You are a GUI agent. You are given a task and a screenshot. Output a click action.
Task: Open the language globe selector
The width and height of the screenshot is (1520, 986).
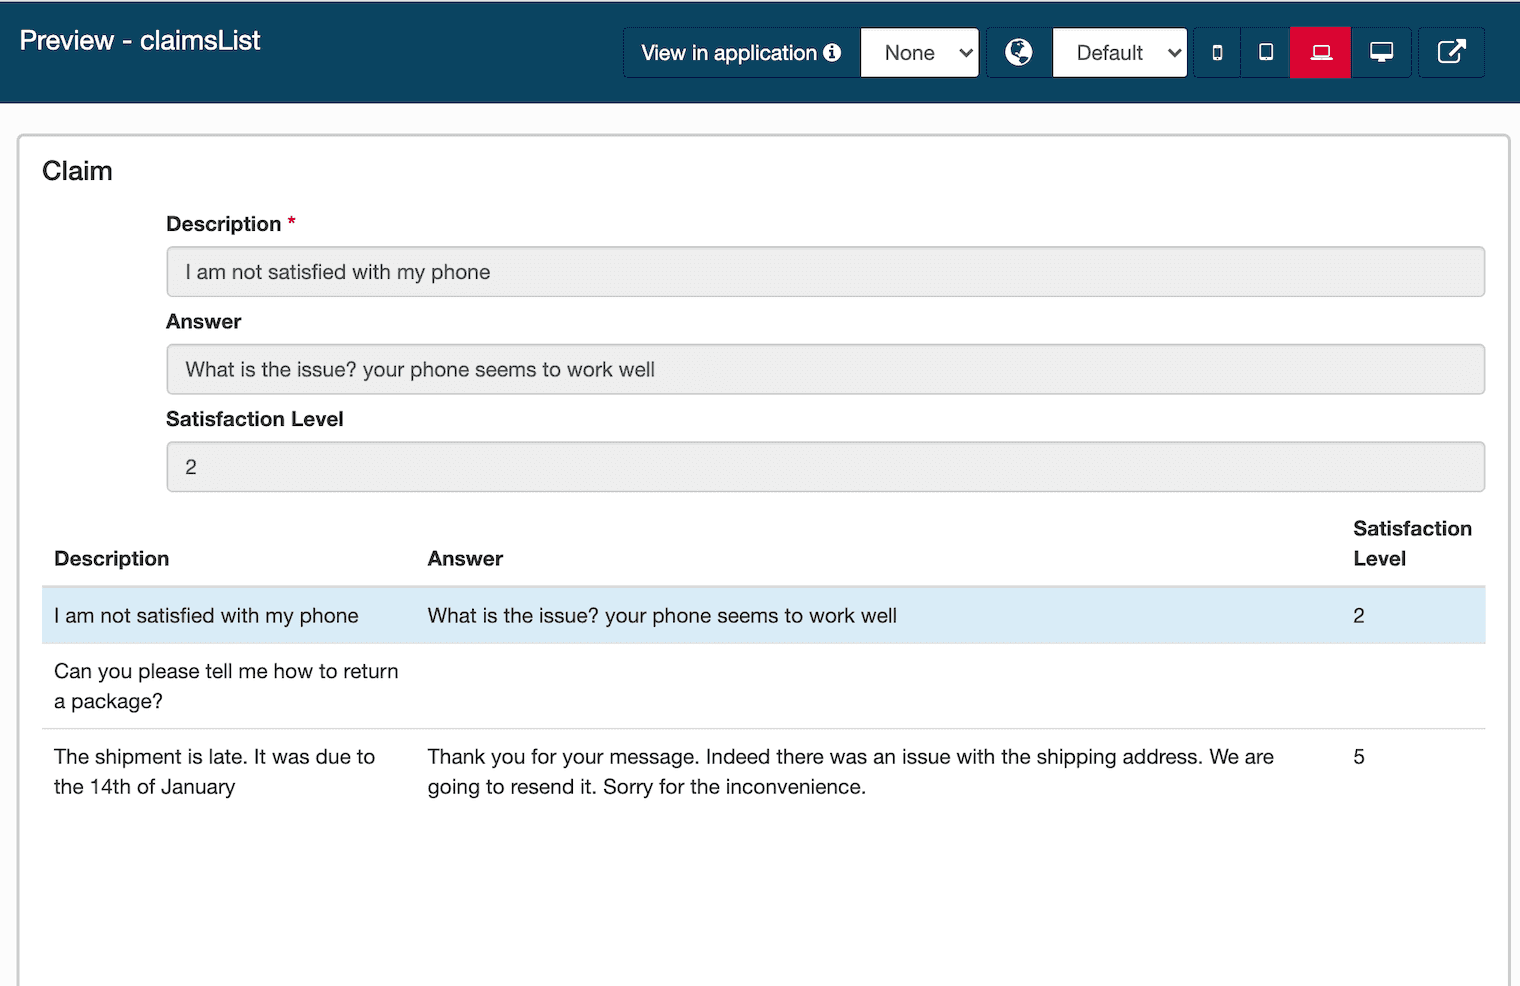[x=1019, y=52]
